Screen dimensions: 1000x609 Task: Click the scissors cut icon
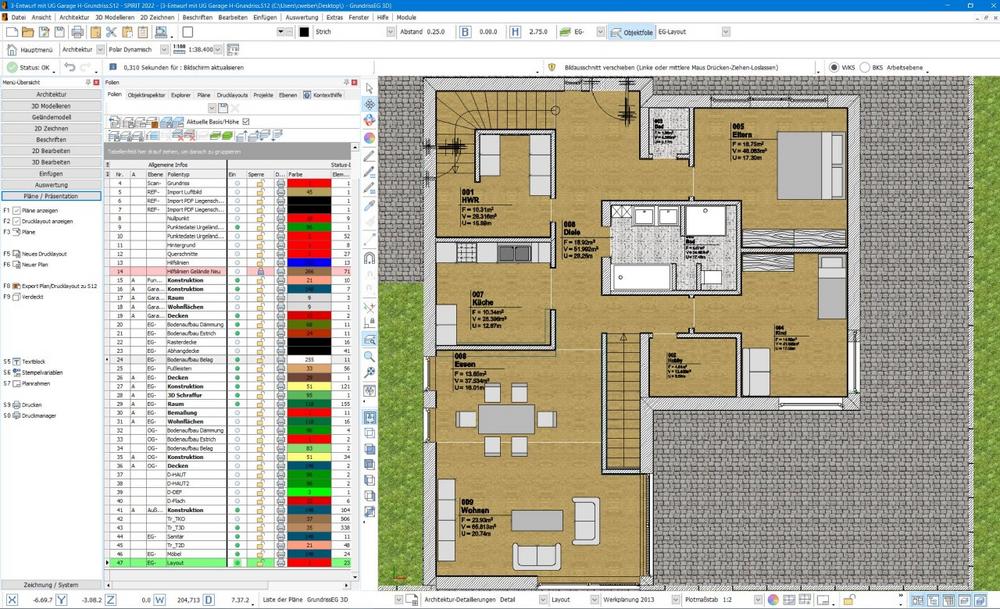[x=112, y=33]
